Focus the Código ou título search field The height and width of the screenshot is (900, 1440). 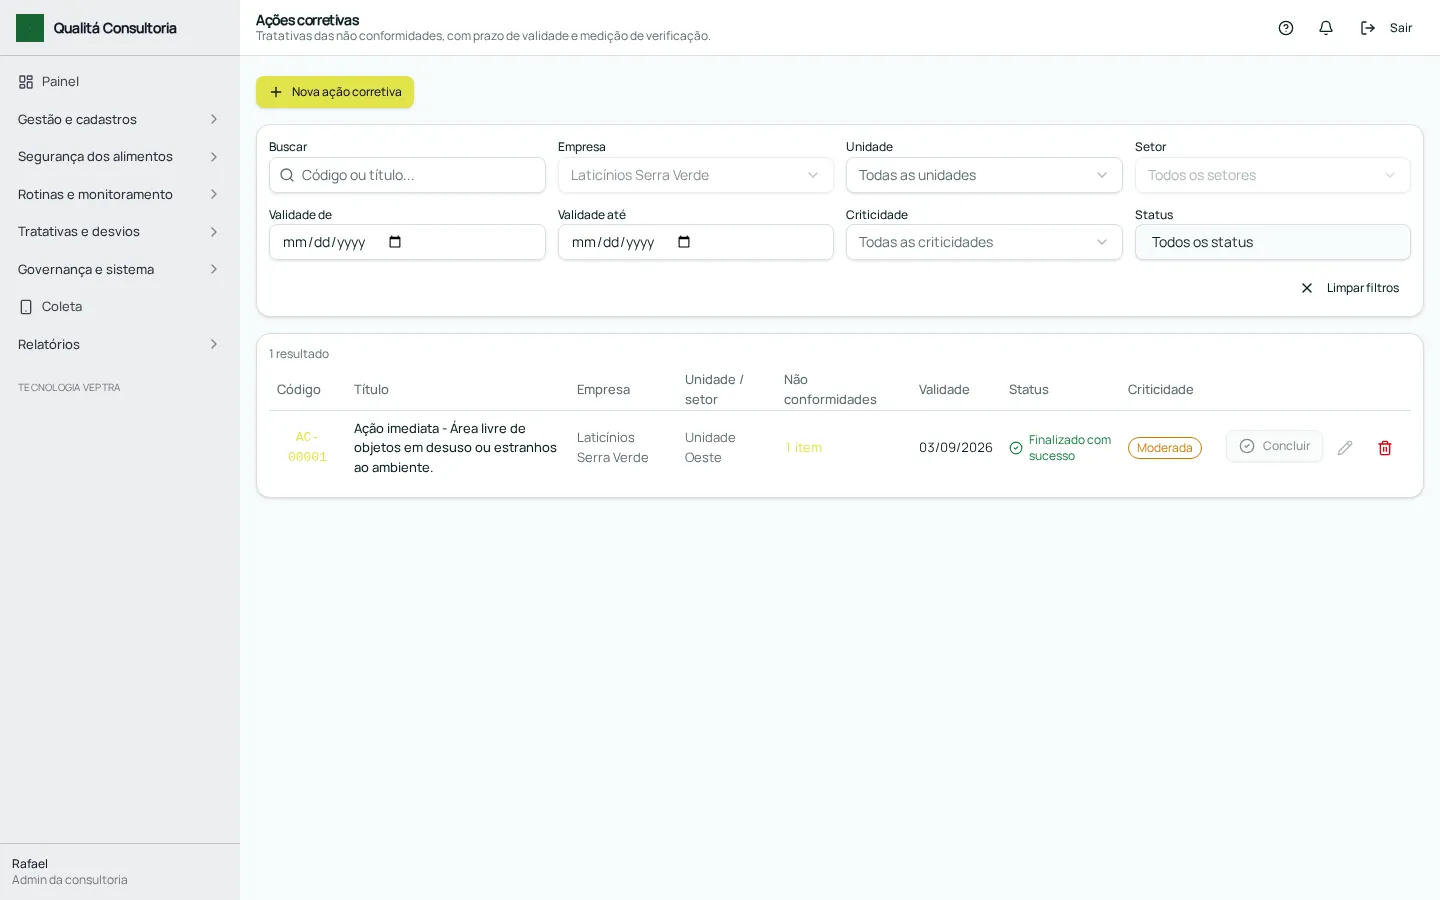[407, 175]
